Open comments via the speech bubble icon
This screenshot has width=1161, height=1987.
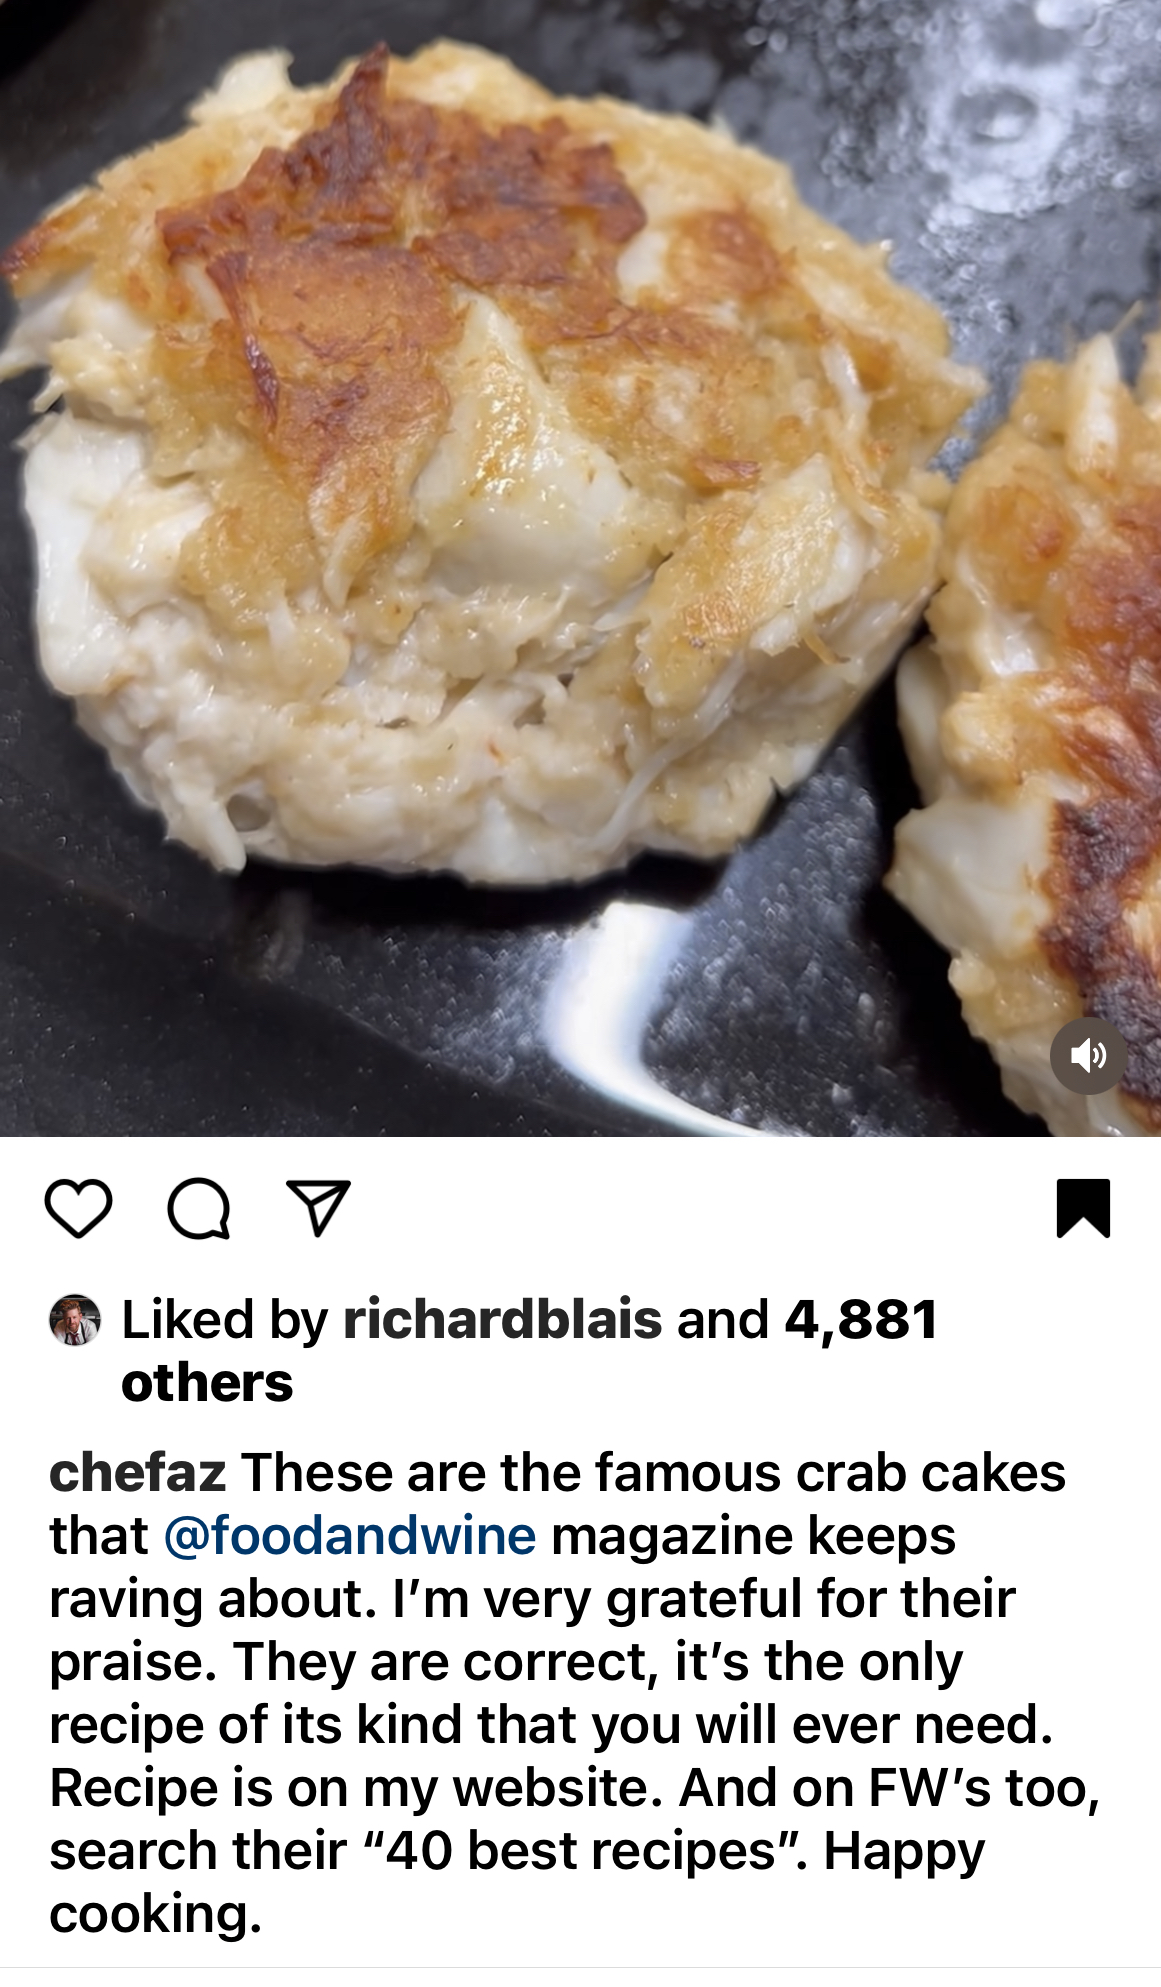pyautogui.click(x=199, y=1209)
